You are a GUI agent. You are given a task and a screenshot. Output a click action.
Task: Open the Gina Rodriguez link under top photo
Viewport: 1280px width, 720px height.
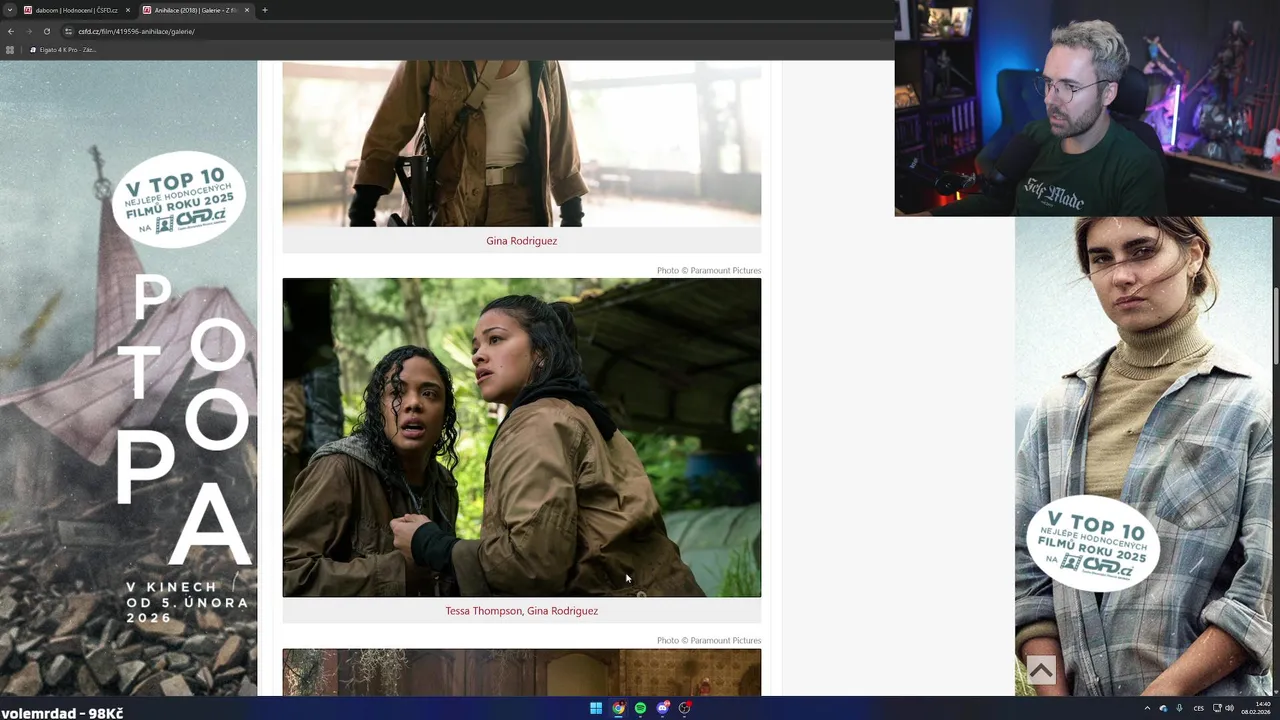[x=521, y=241]
